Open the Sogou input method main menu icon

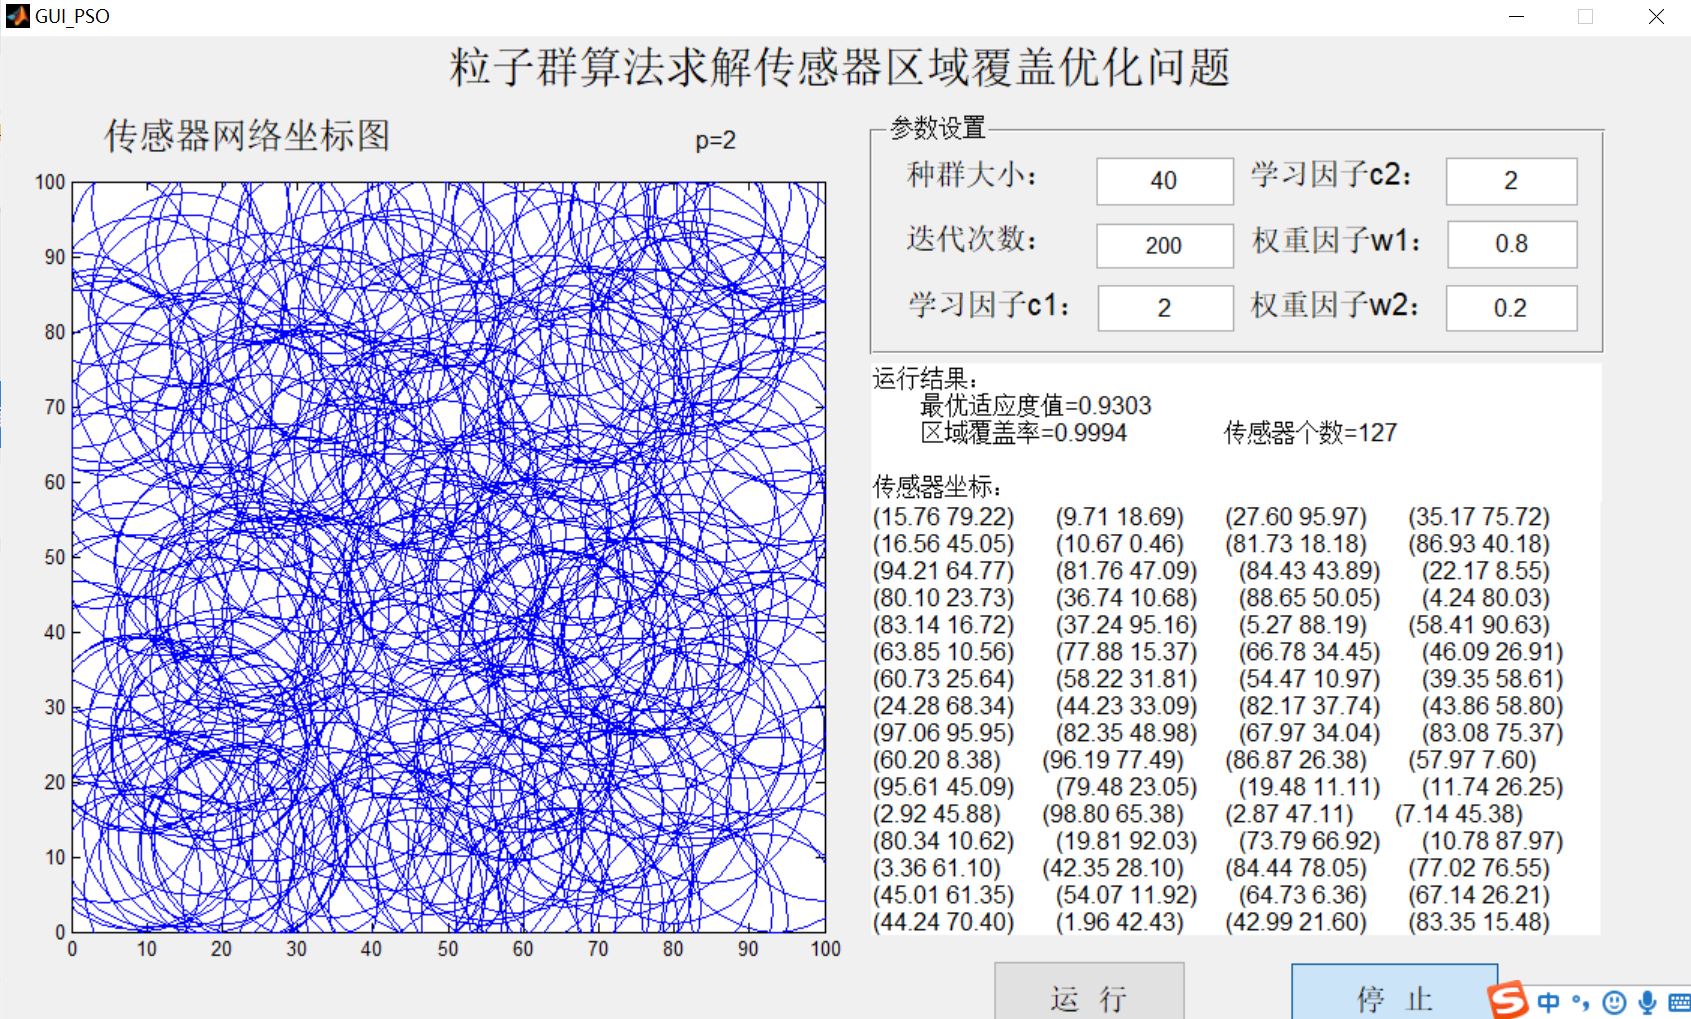1509,1001
